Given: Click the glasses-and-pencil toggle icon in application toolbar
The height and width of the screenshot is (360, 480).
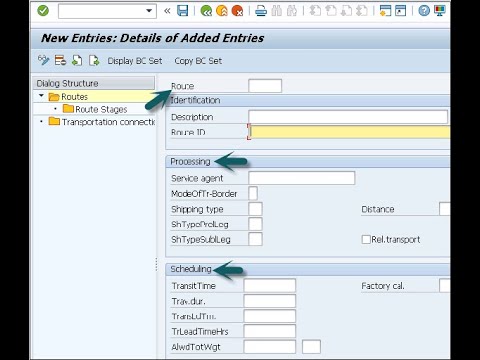Looking at the screenshot, I should (x=43, y=60).
